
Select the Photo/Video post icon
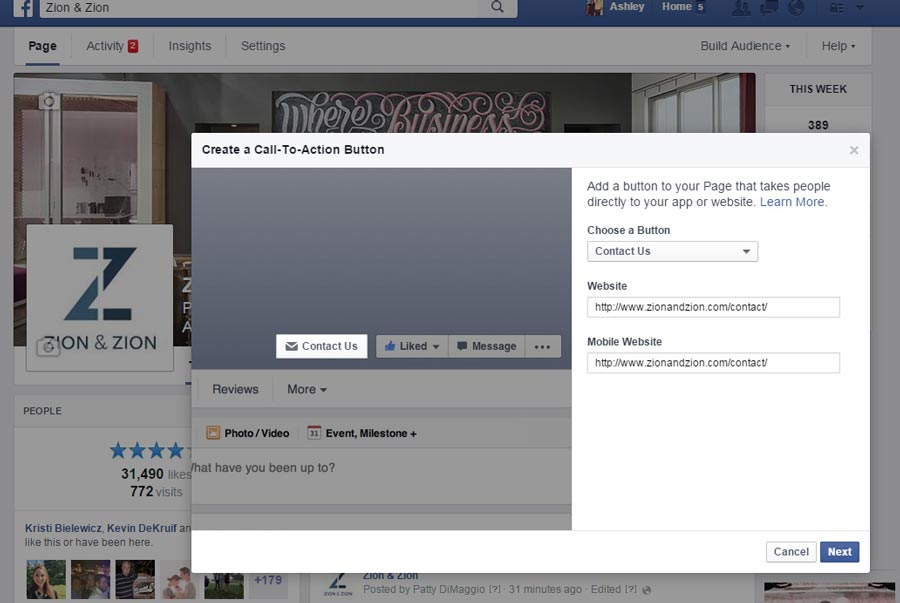(x=213, y=433)
